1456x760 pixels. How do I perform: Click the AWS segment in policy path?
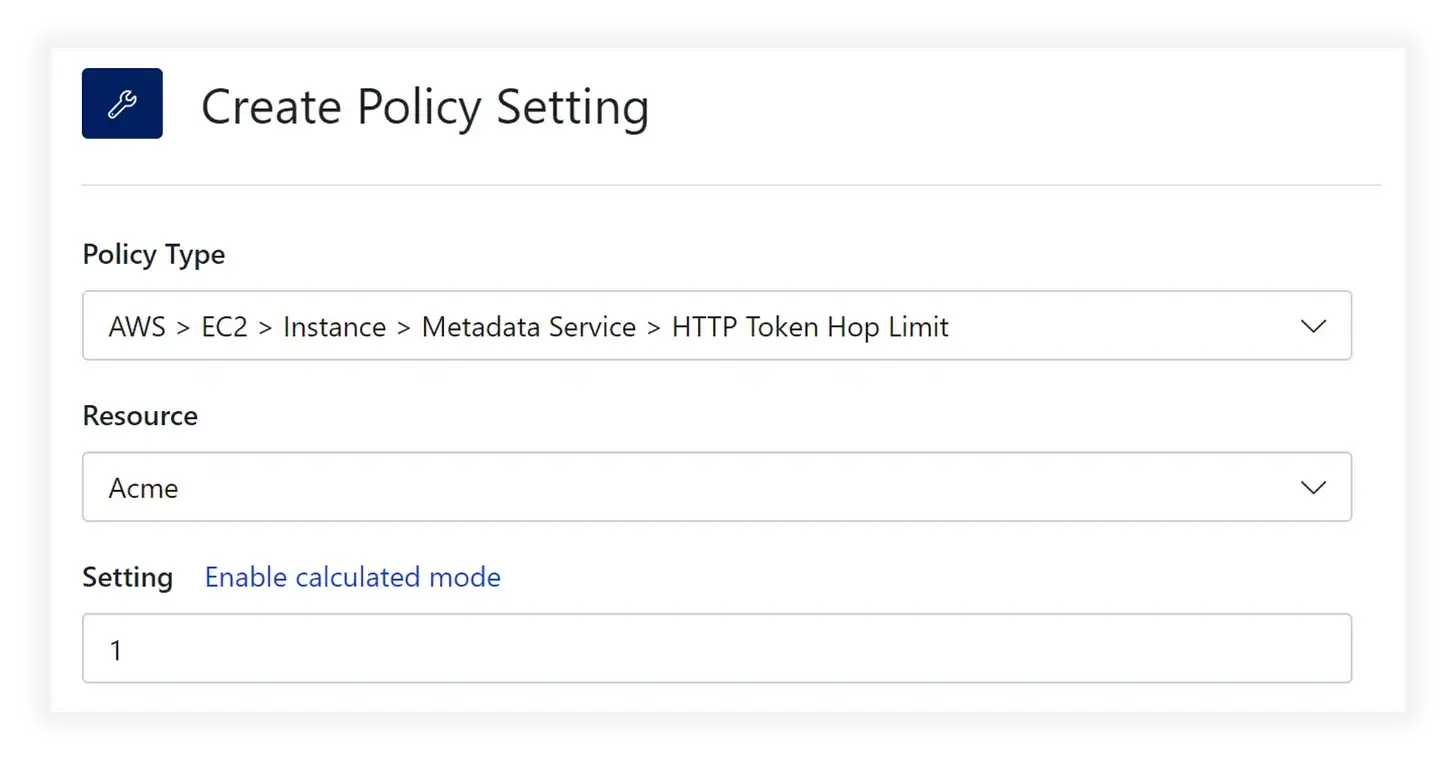coord(137,327)
